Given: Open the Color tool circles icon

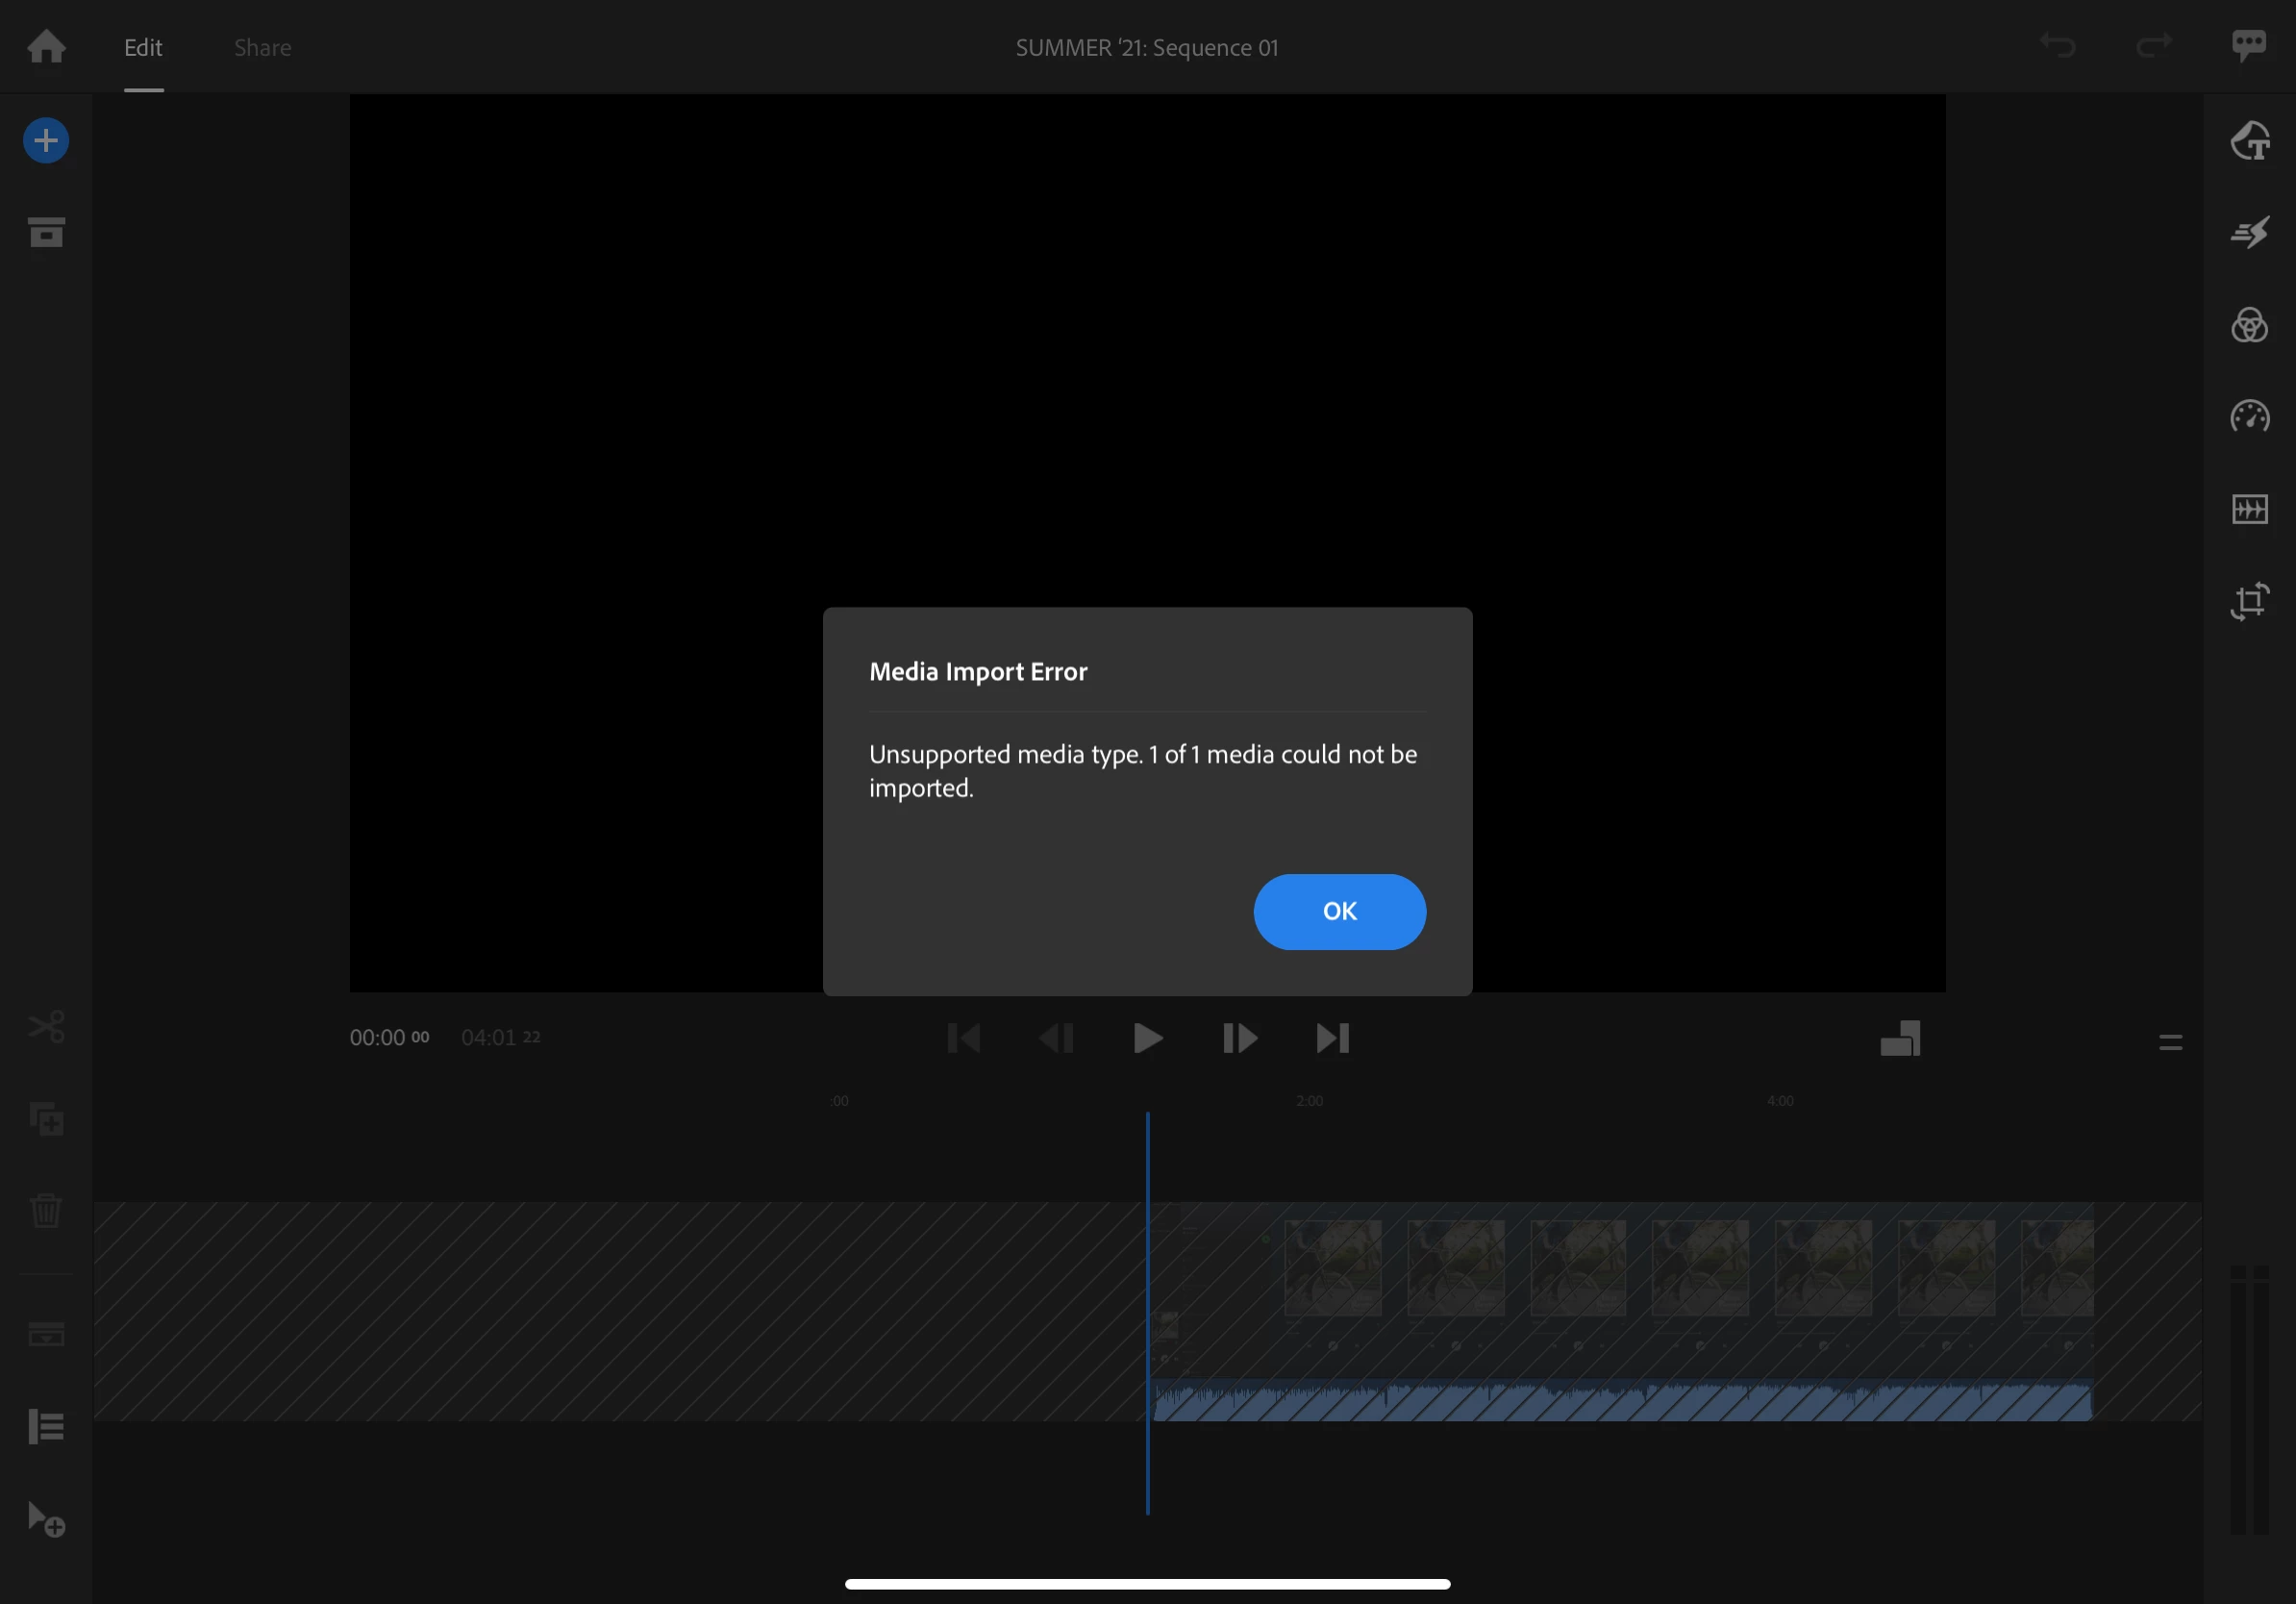Looking at the screenshot, I should [2249, 325].
